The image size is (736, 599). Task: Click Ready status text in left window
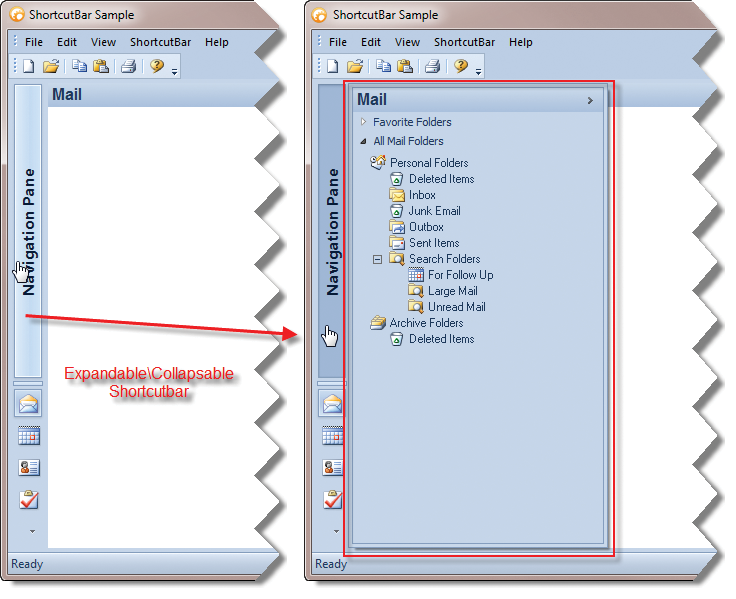pyautogui.click(x=27, y=564)
